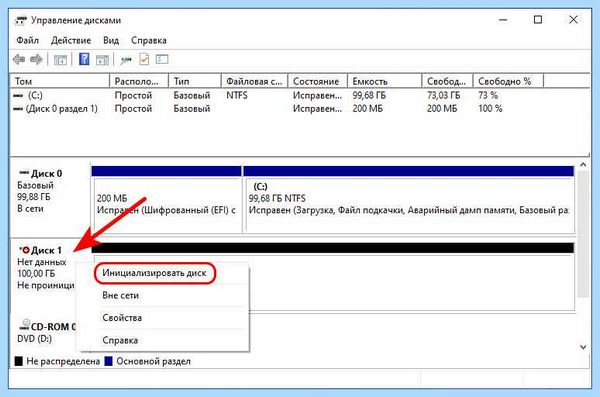Click the NTFS cell in (C:) row
600x397 pixels.
point(237,95)
